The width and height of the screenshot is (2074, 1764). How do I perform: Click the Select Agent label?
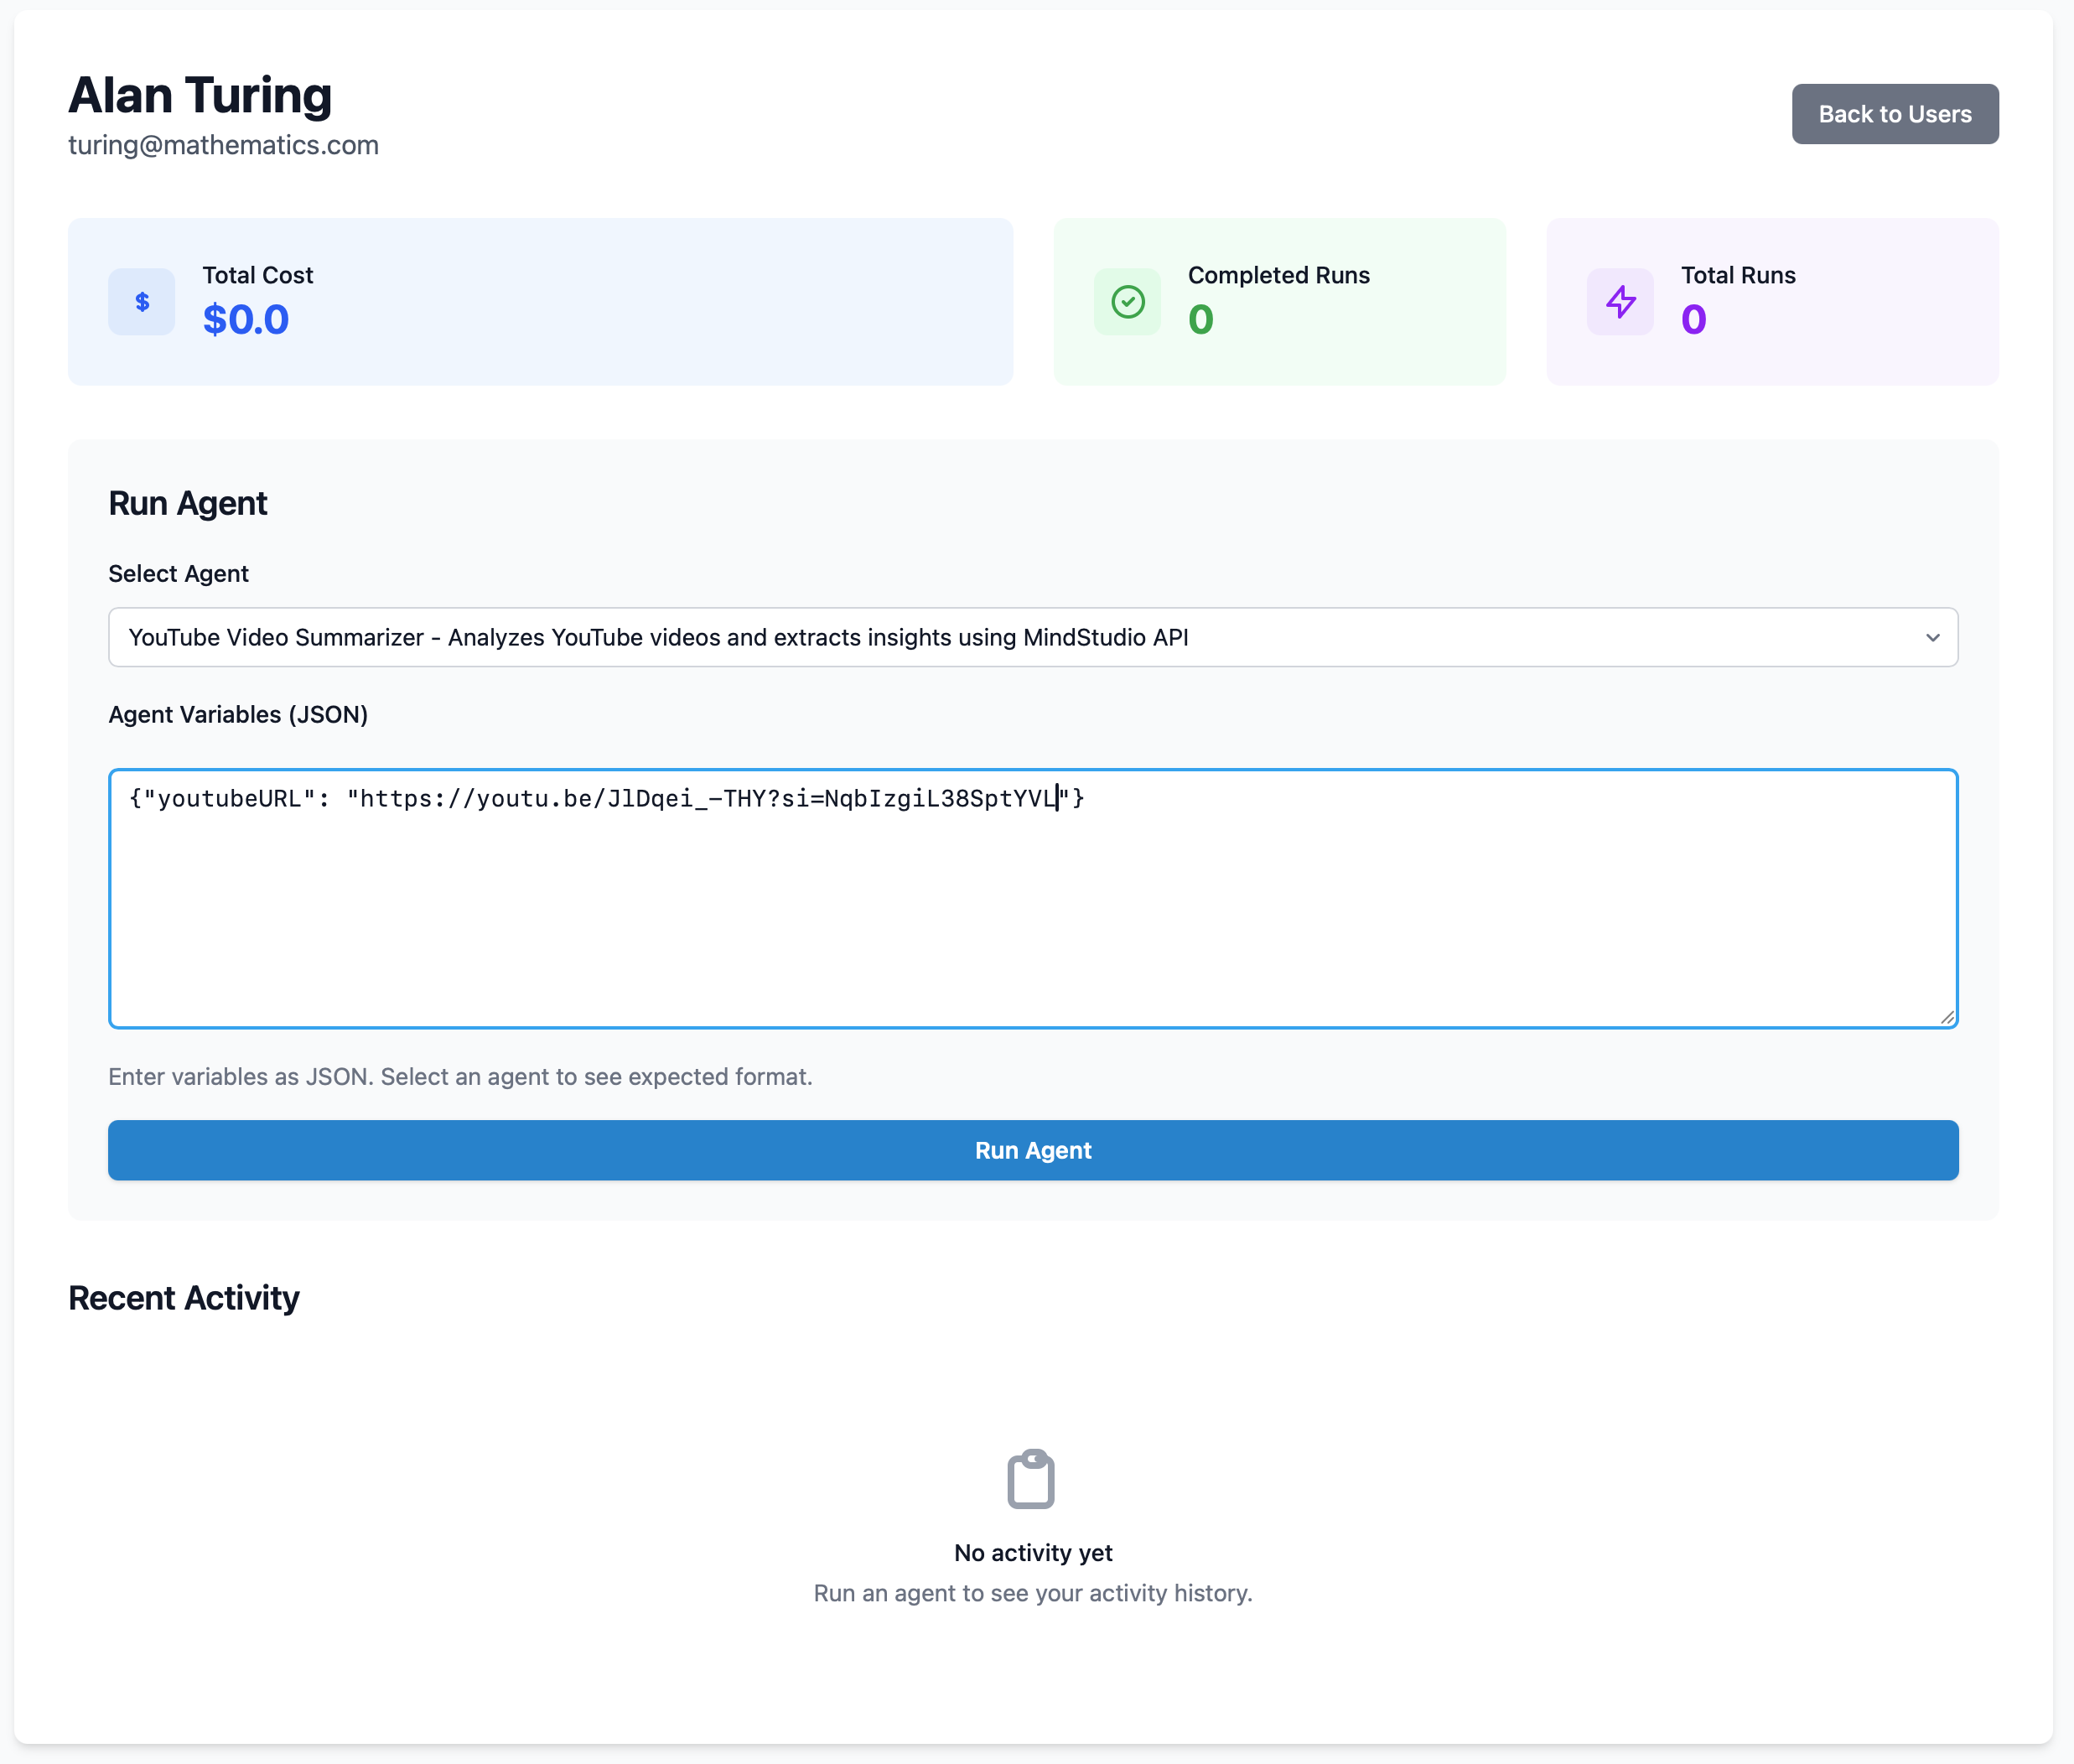pyautogui.click(x=178, y=574)
